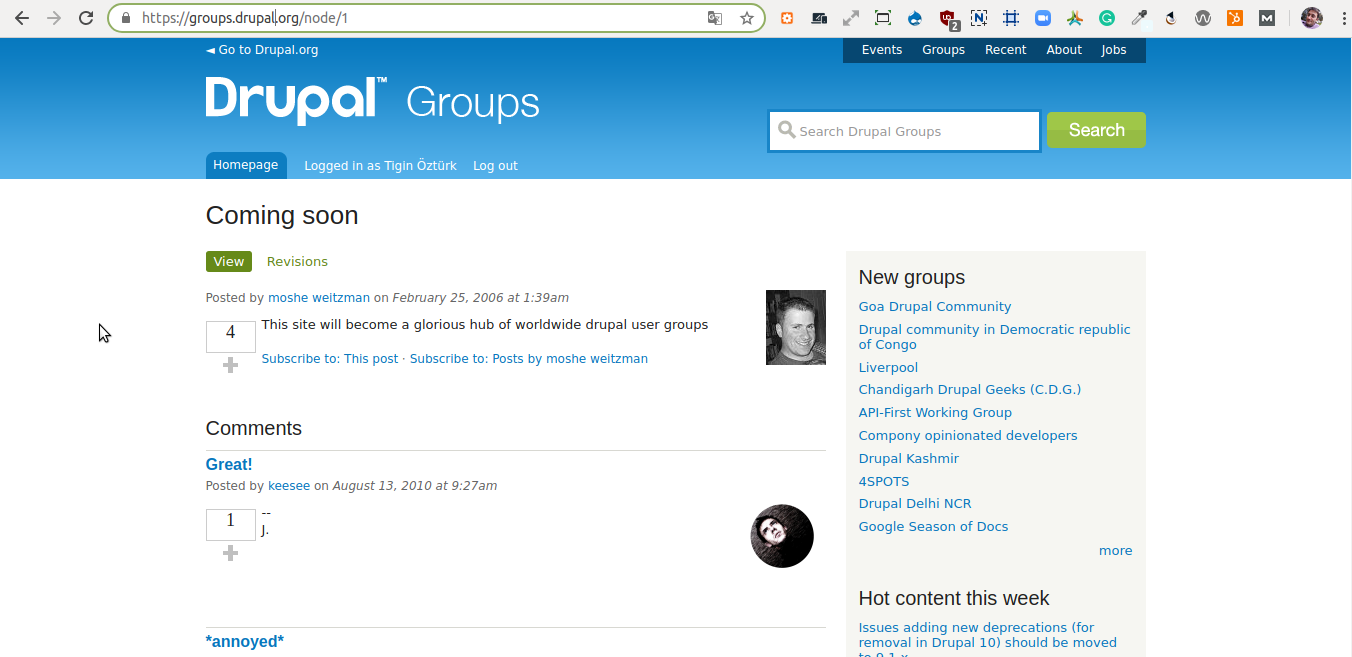Open the 4SPOTS group
The height and width of the screenshot is (657, 1352).
click(x=884, y=482)
